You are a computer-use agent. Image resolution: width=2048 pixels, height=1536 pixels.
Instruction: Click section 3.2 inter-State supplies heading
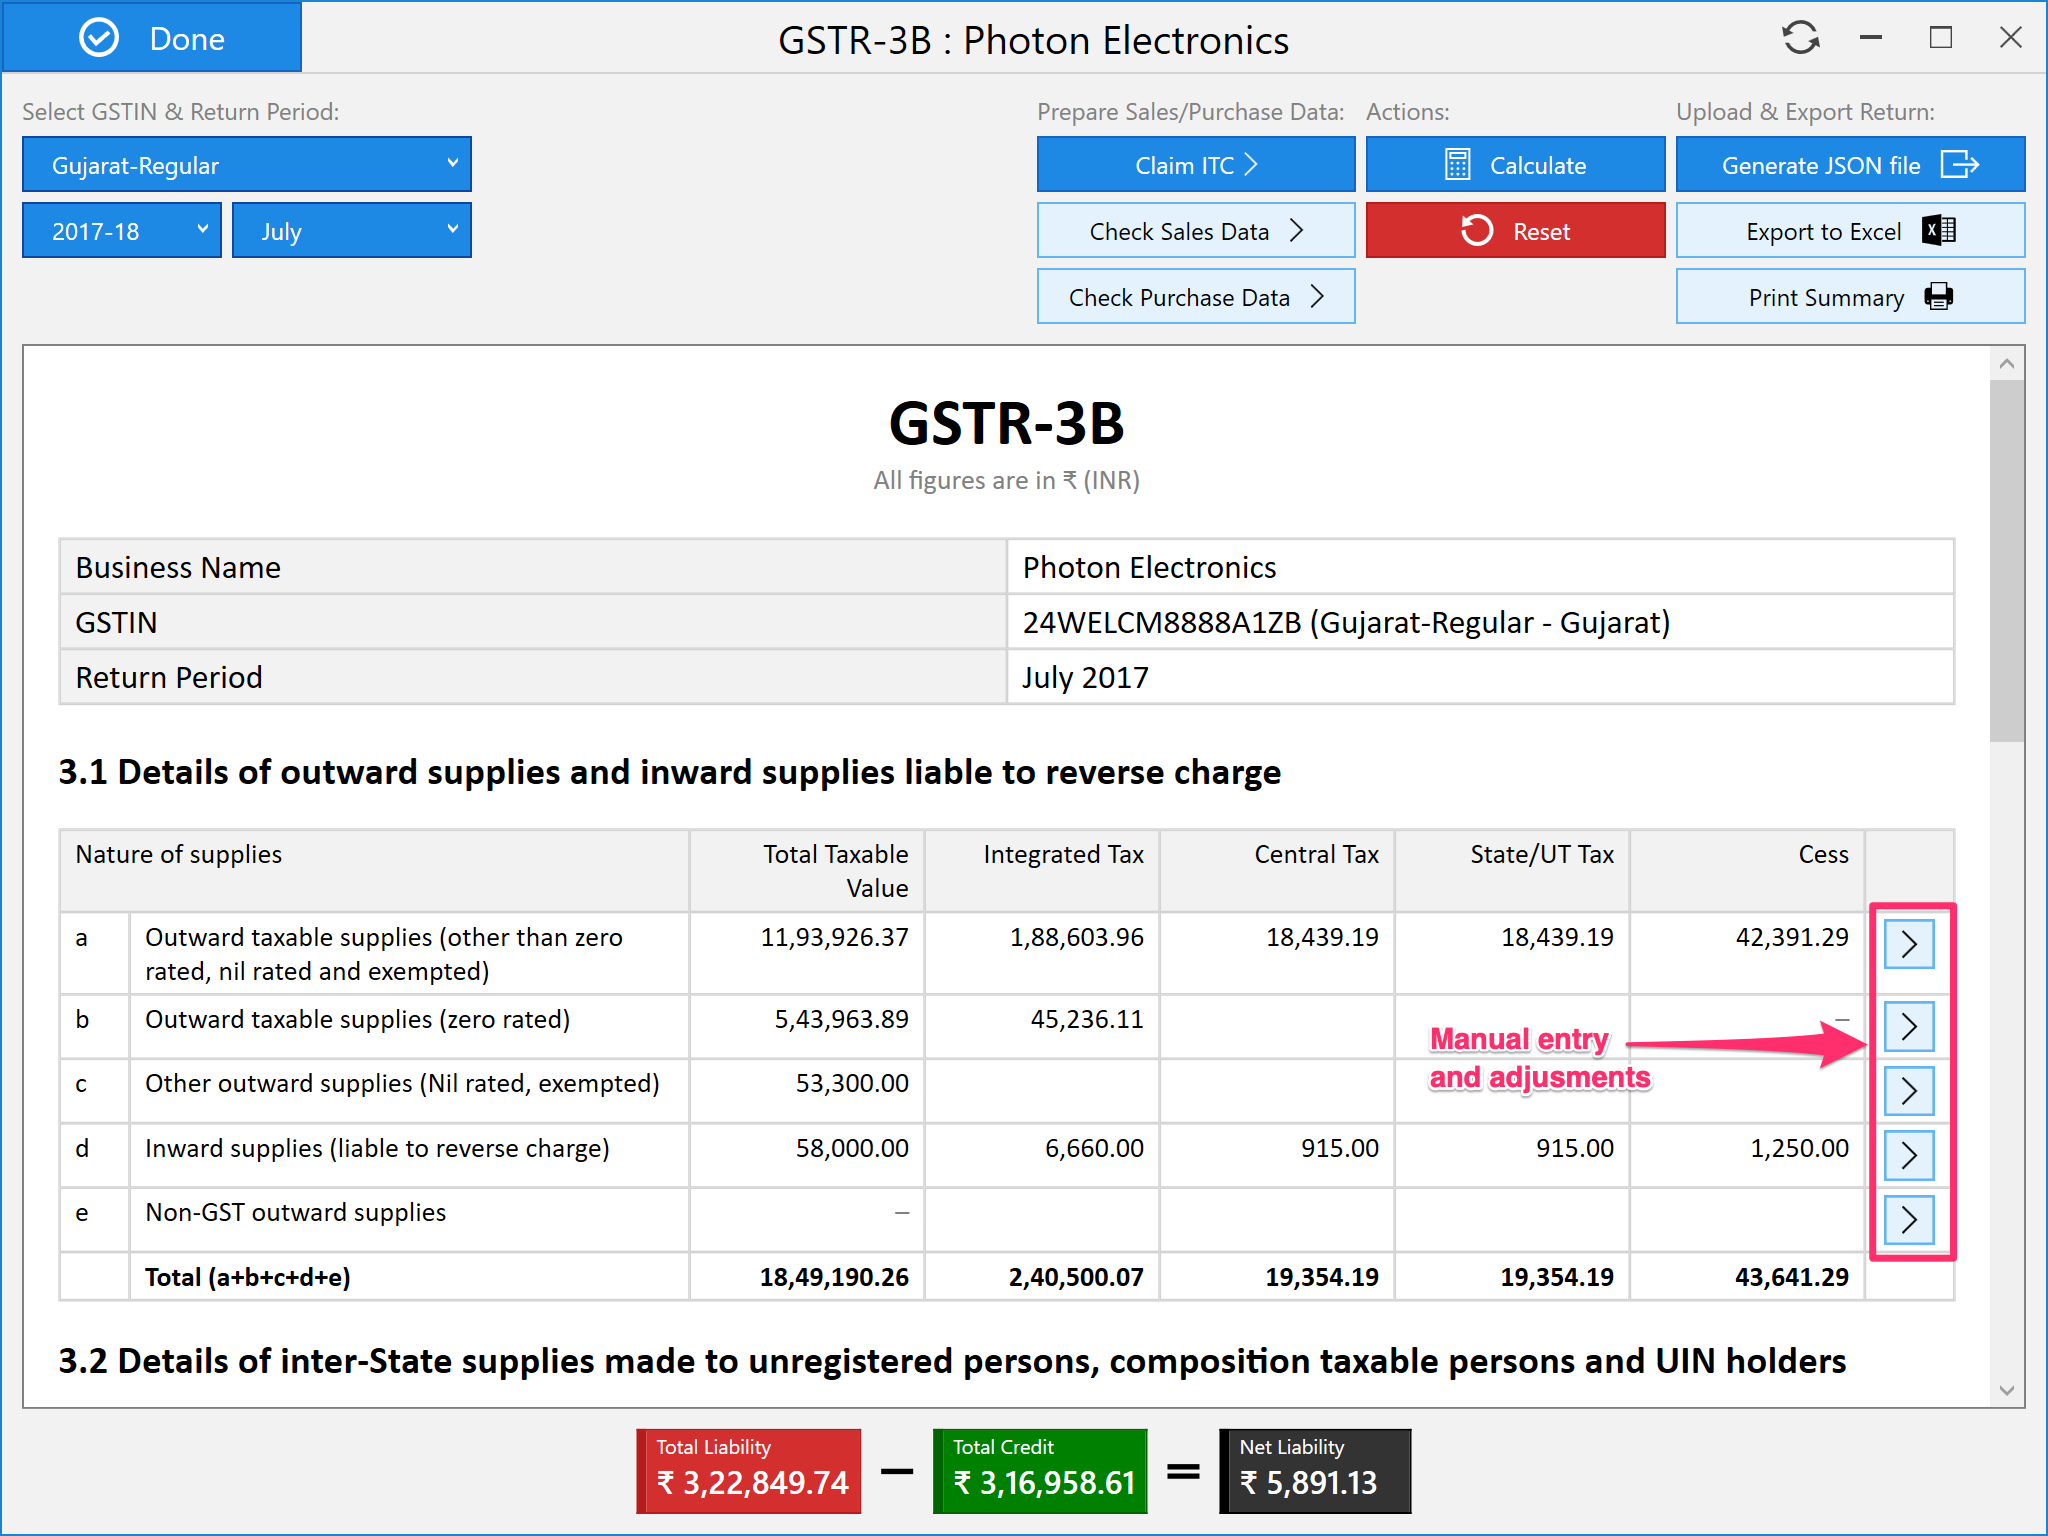(952, 1362)
